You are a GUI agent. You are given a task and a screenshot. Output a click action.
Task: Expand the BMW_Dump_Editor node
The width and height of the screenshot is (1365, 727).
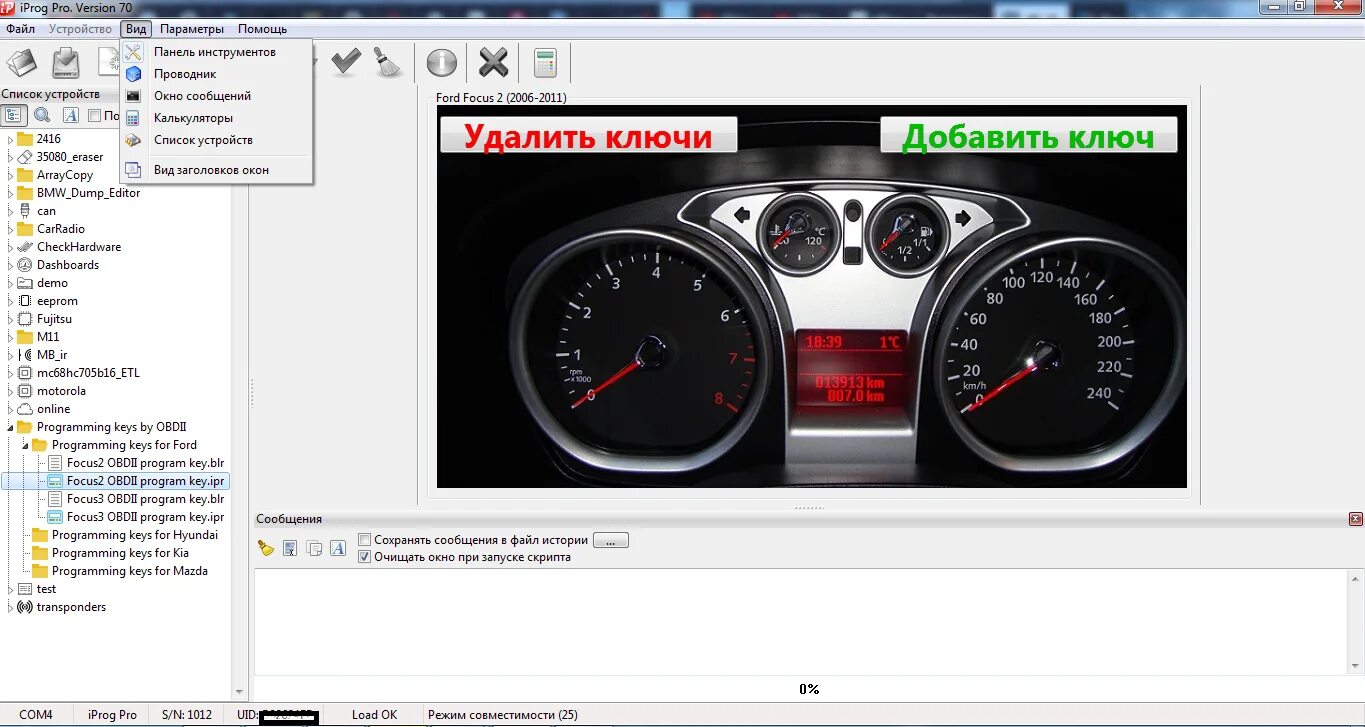[x=11, y=193]
